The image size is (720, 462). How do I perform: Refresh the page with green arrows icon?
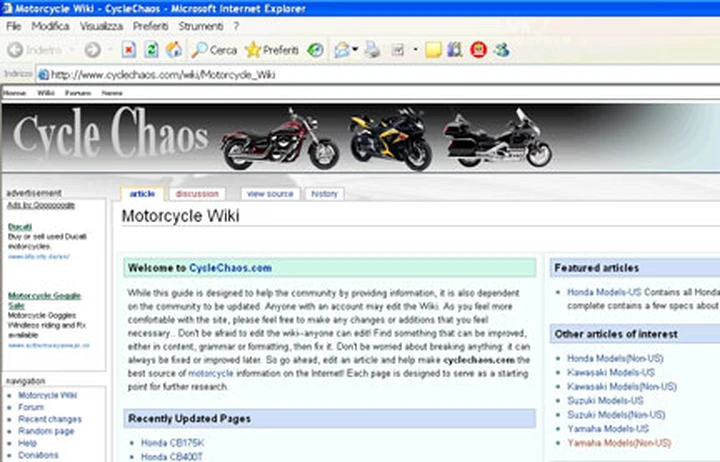(151, 50)
